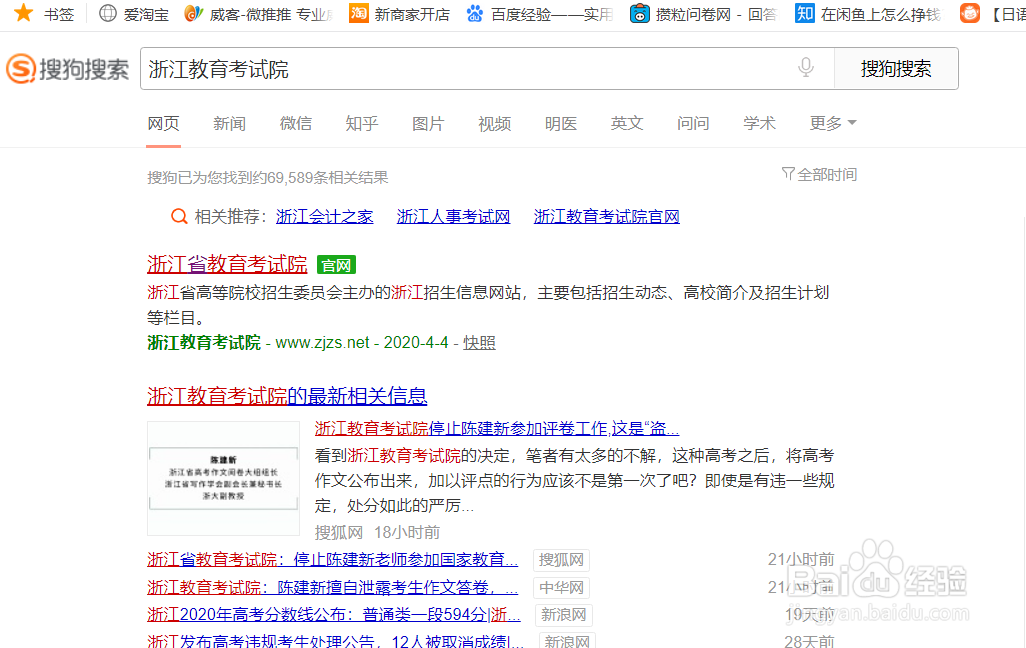
Task: Switch to the 微信 tab
Action: [296, 124]
